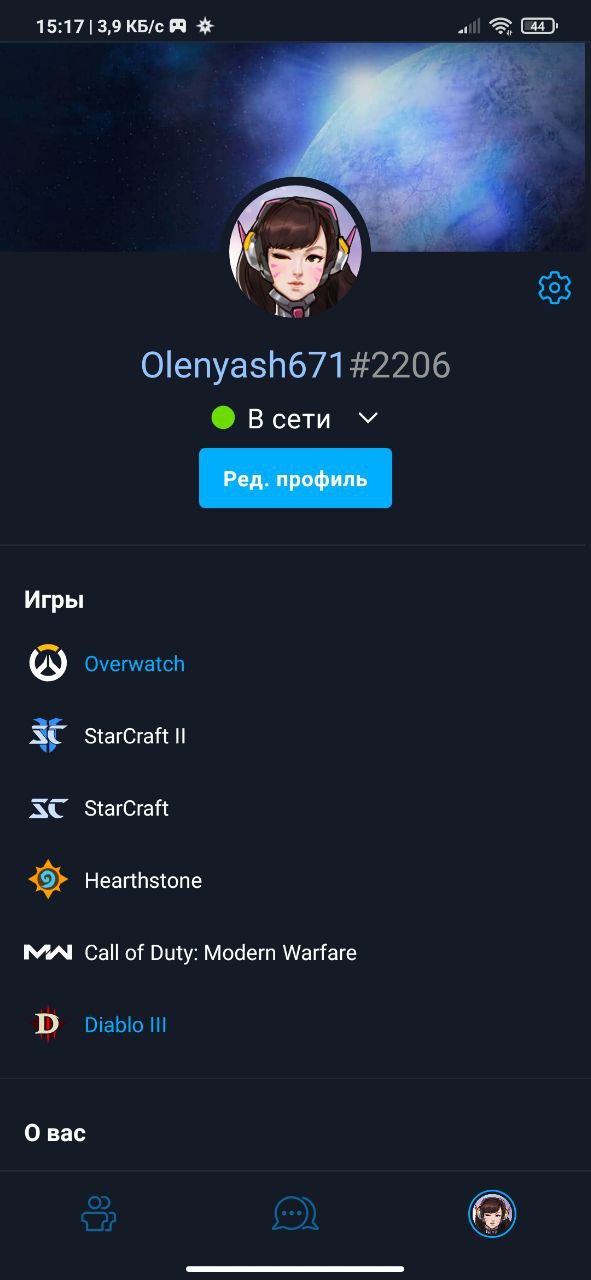Tap the StarCraft II logo icon
The width and height of the screenshot is (591, 1280).
[48, 736]
